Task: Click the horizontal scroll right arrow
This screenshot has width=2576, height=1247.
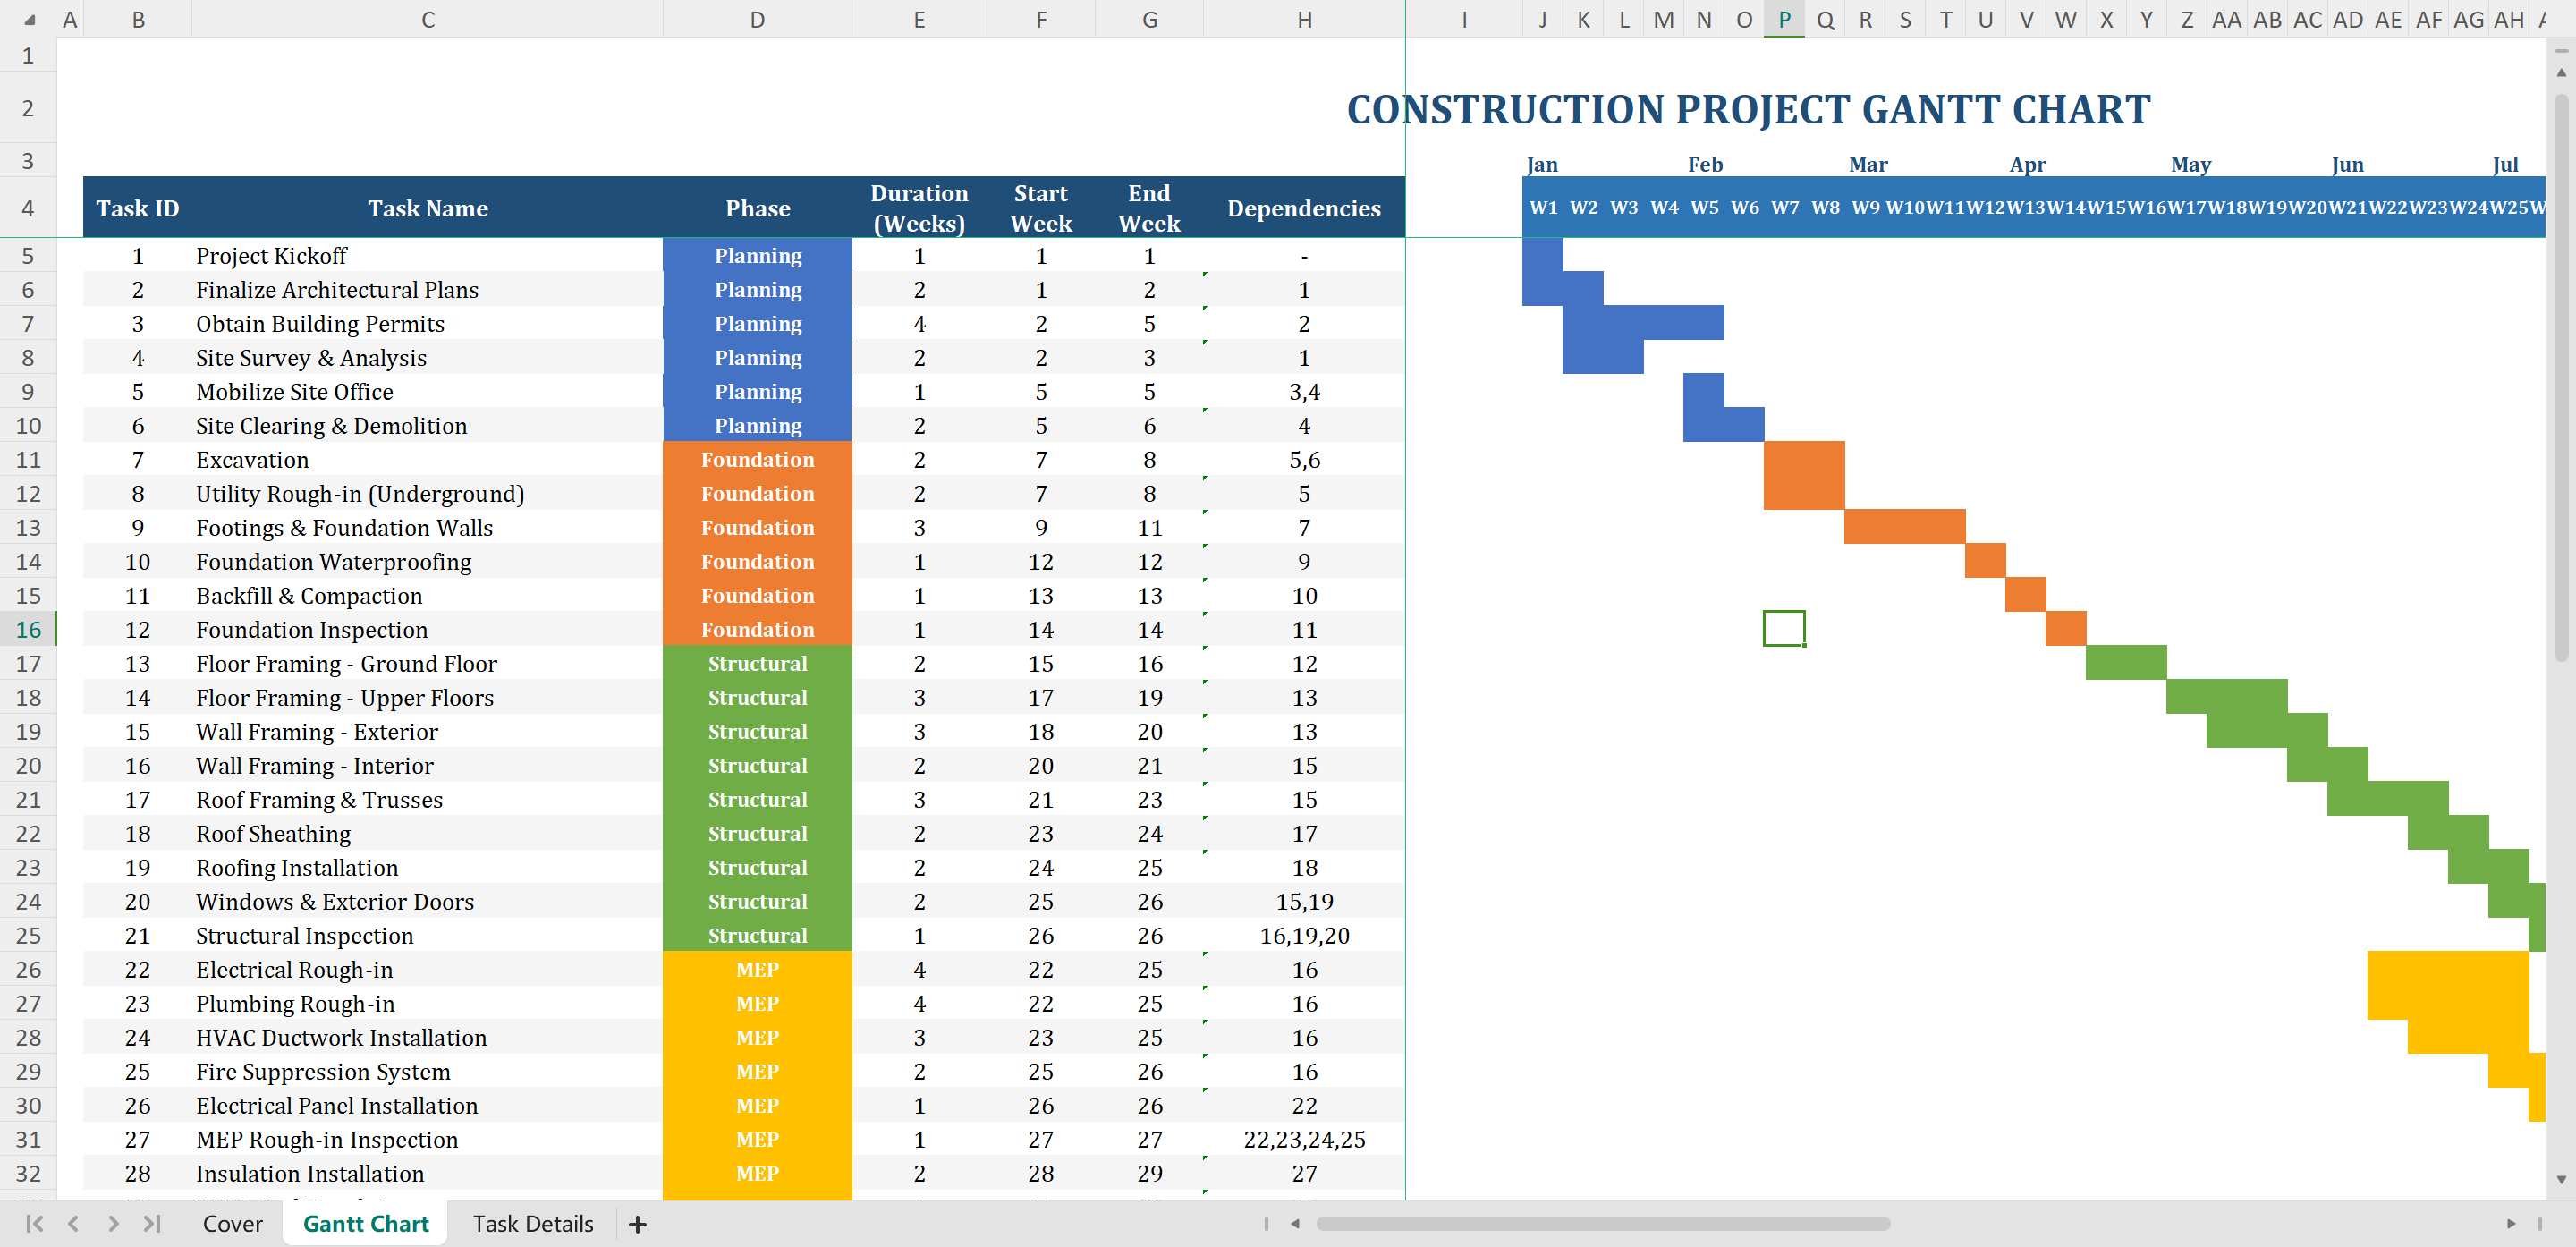Action: [2511, 1223]
